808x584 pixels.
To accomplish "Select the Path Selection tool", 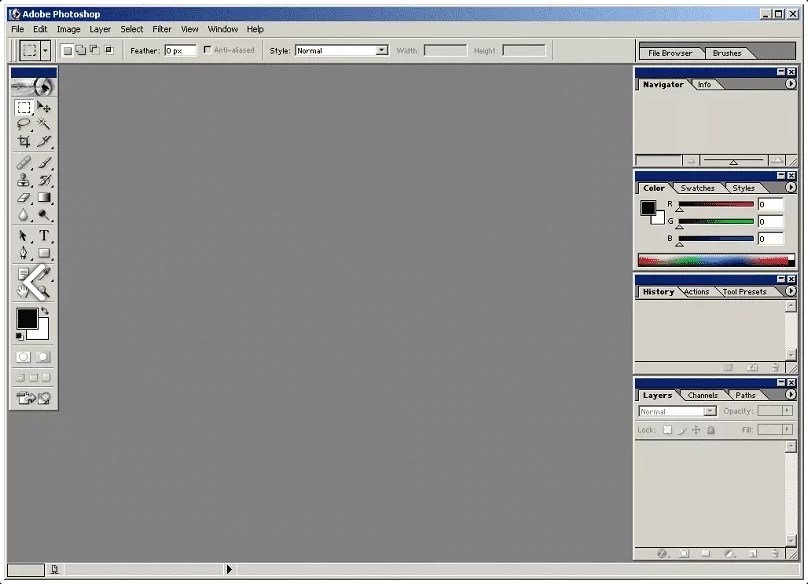I will click(x=24, y=236).
